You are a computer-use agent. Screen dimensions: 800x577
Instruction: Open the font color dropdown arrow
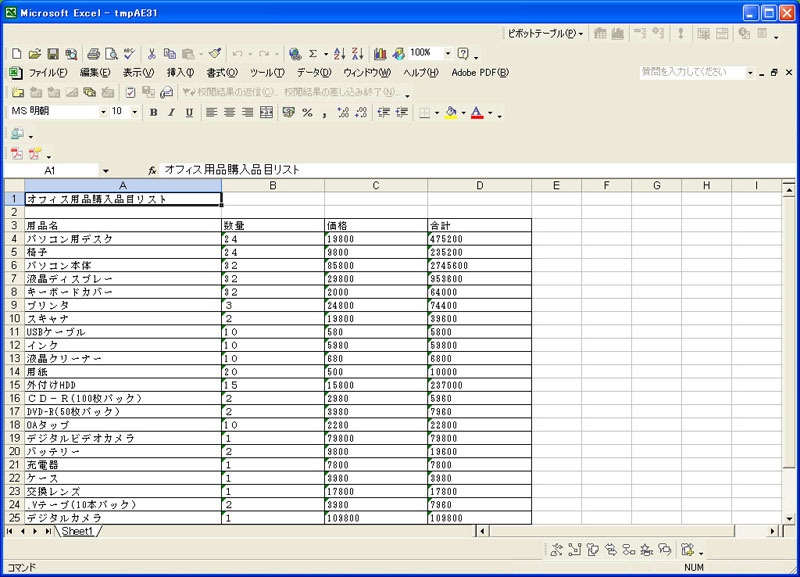490,113
